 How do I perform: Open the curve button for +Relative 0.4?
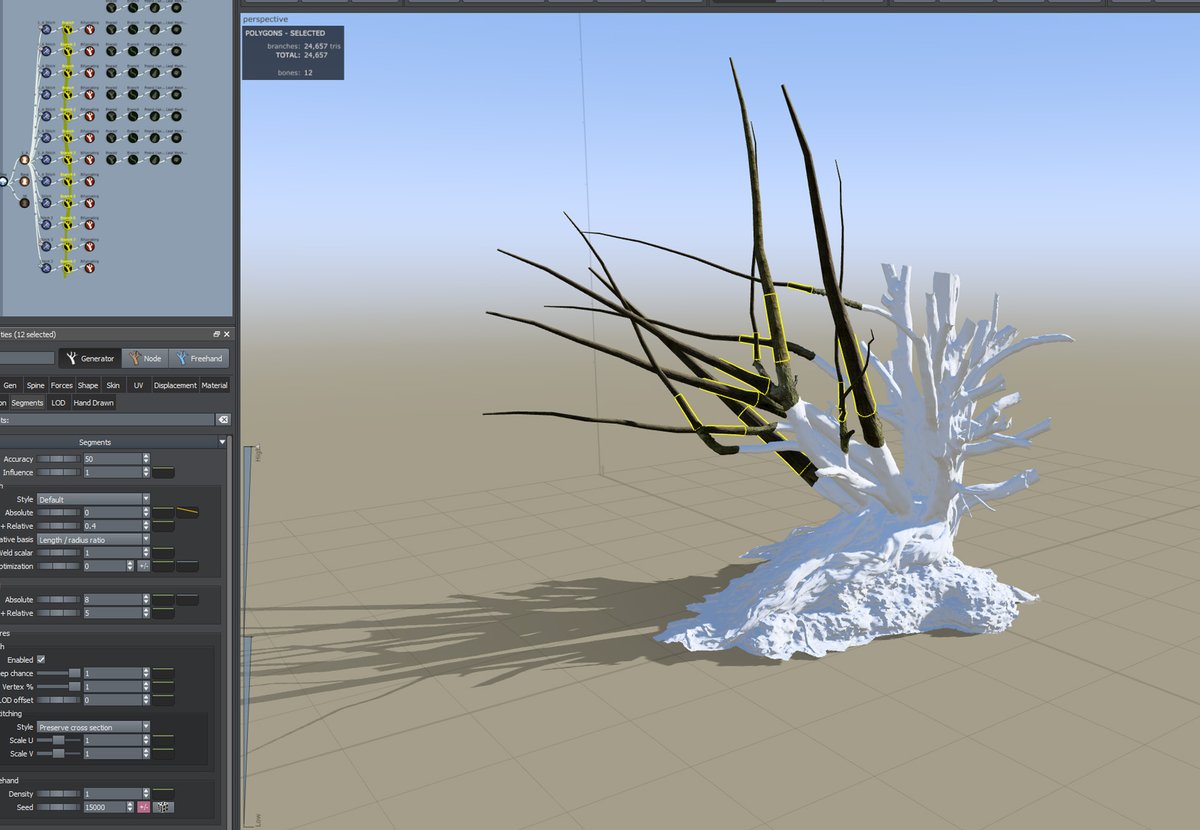(163, 526)
